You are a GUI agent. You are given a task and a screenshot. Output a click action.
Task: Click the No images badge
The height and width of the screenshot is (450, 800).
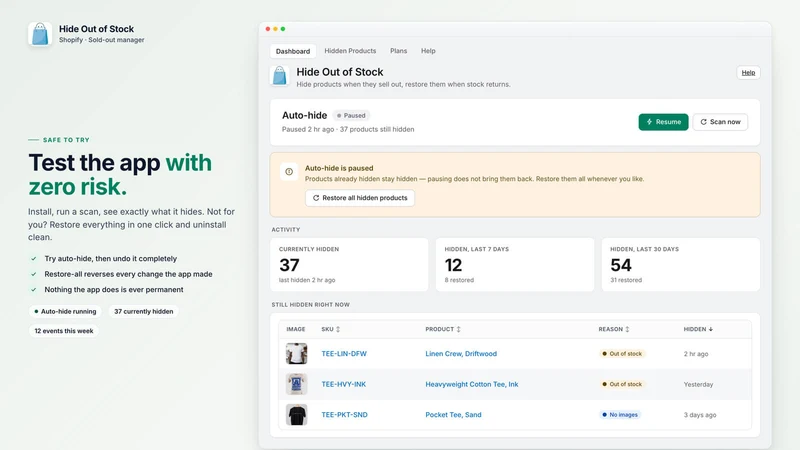pyautogui.click(x=620, y=415)
